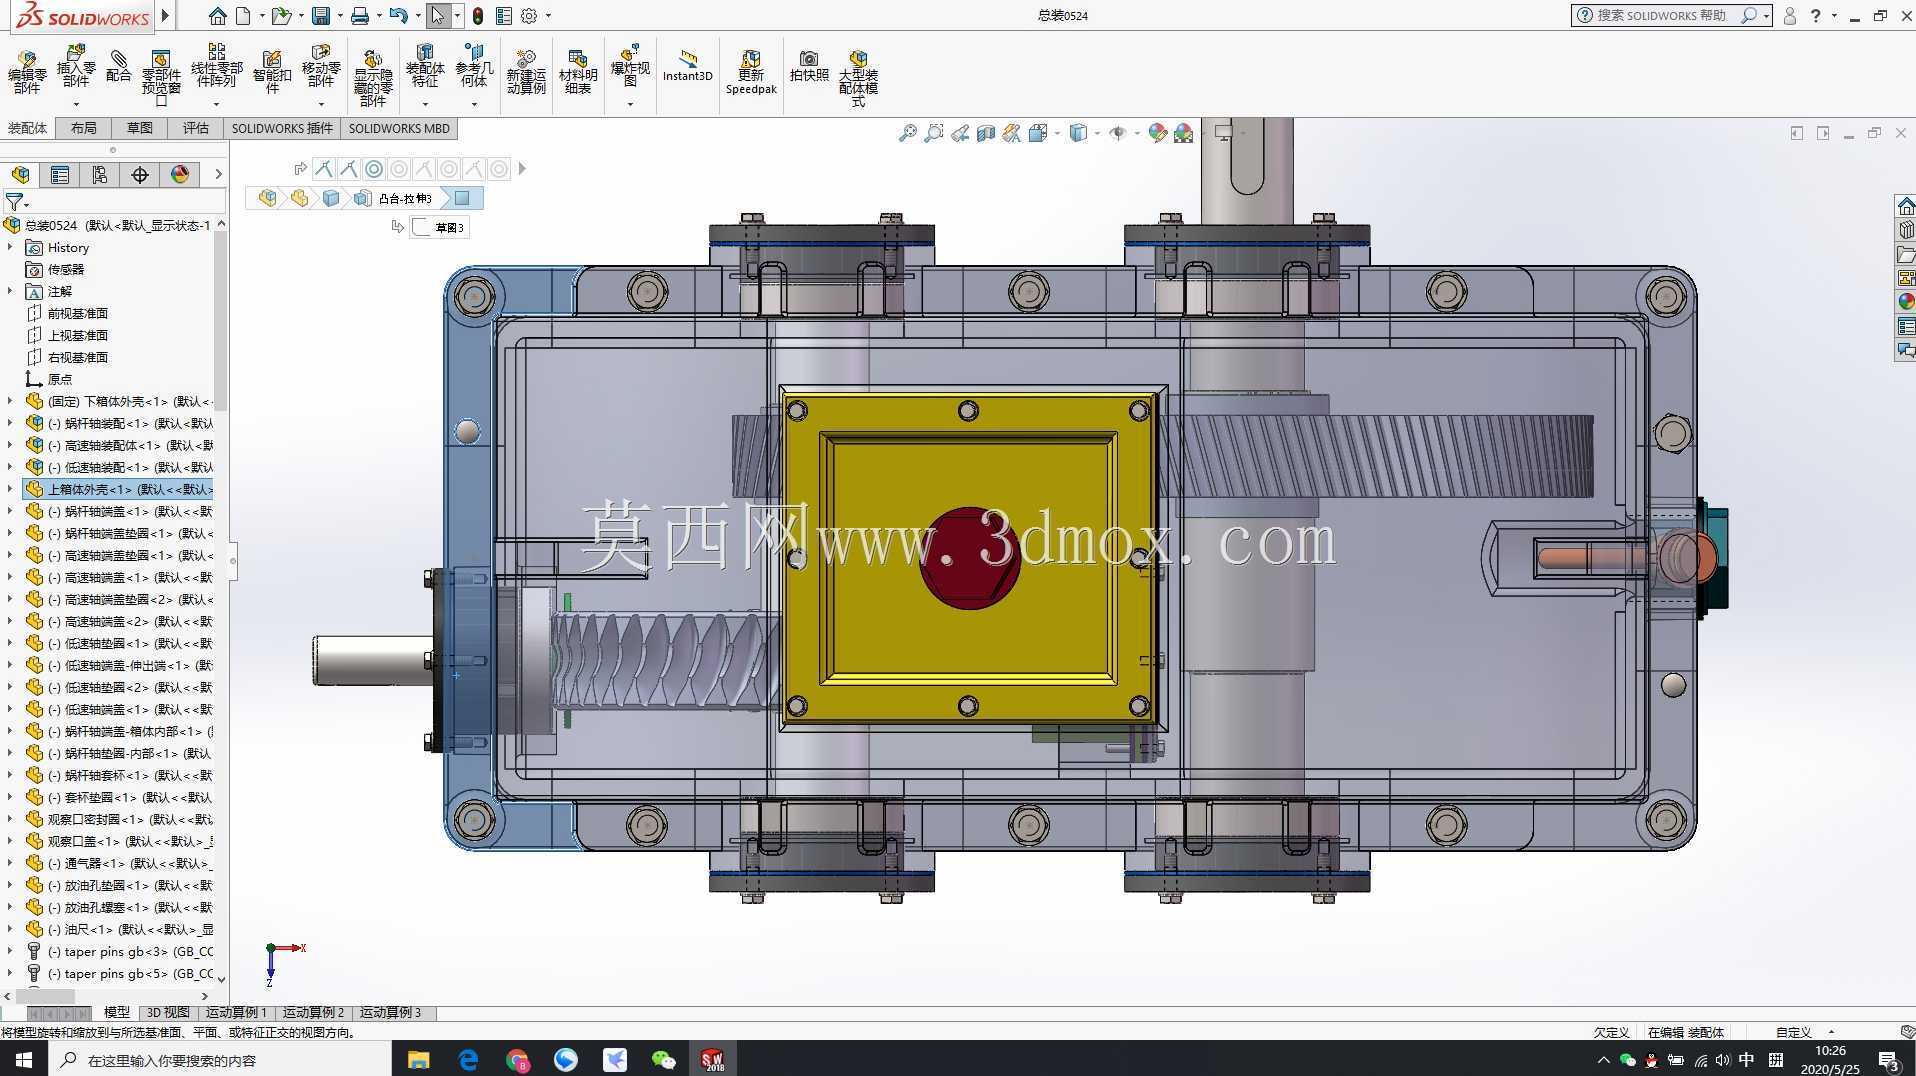Select 前视基准面 in the feature tree
Image resolution: width=1916 pixels, height=1076 pixels.
click(x=78, y=313)
